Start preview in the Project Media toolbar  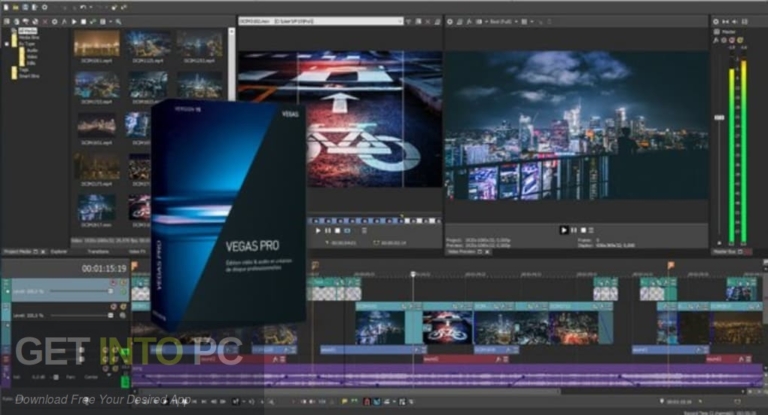tap(74, 22)
